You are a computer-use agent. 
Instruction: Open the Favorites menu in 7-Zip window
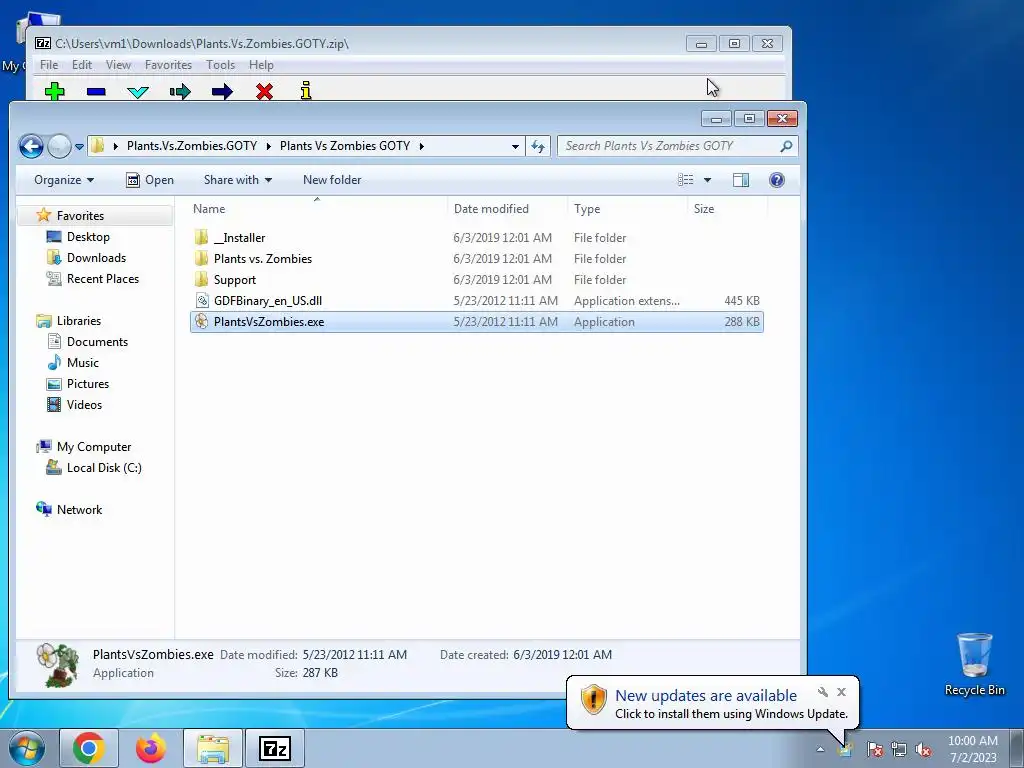click(168, 65)
